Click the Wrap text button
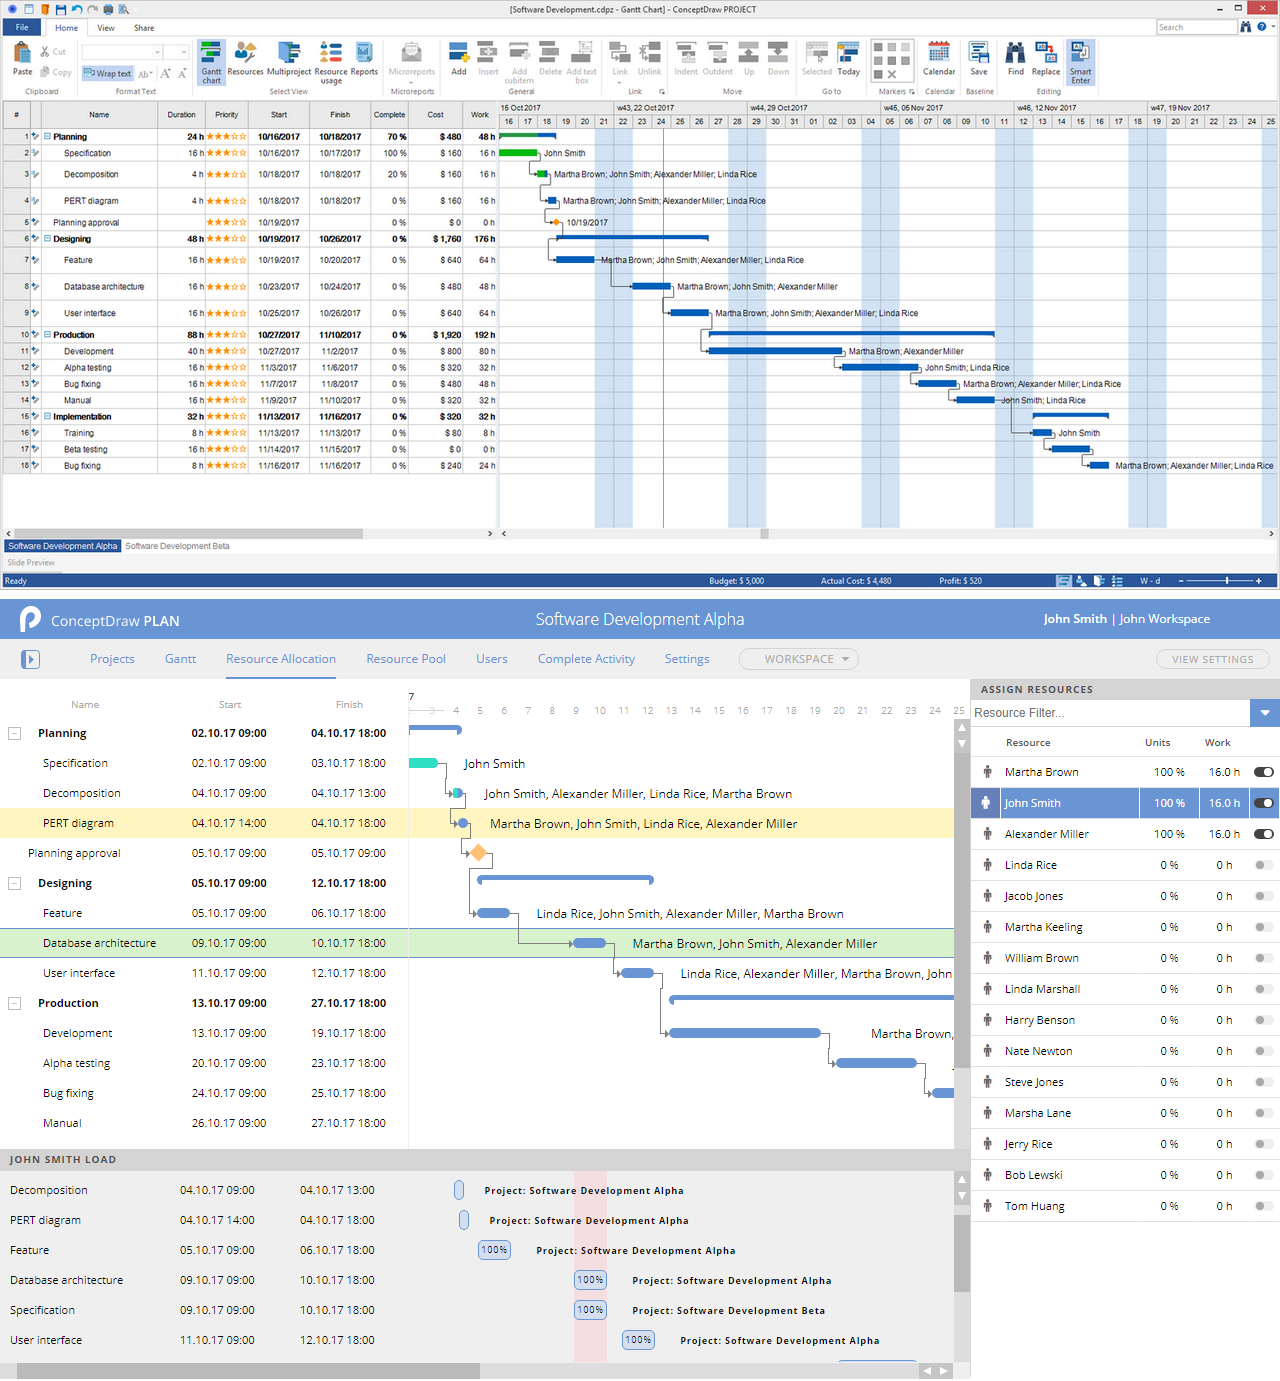The width and height of the screenshot is (1280, 1381). tap(108, 73)
